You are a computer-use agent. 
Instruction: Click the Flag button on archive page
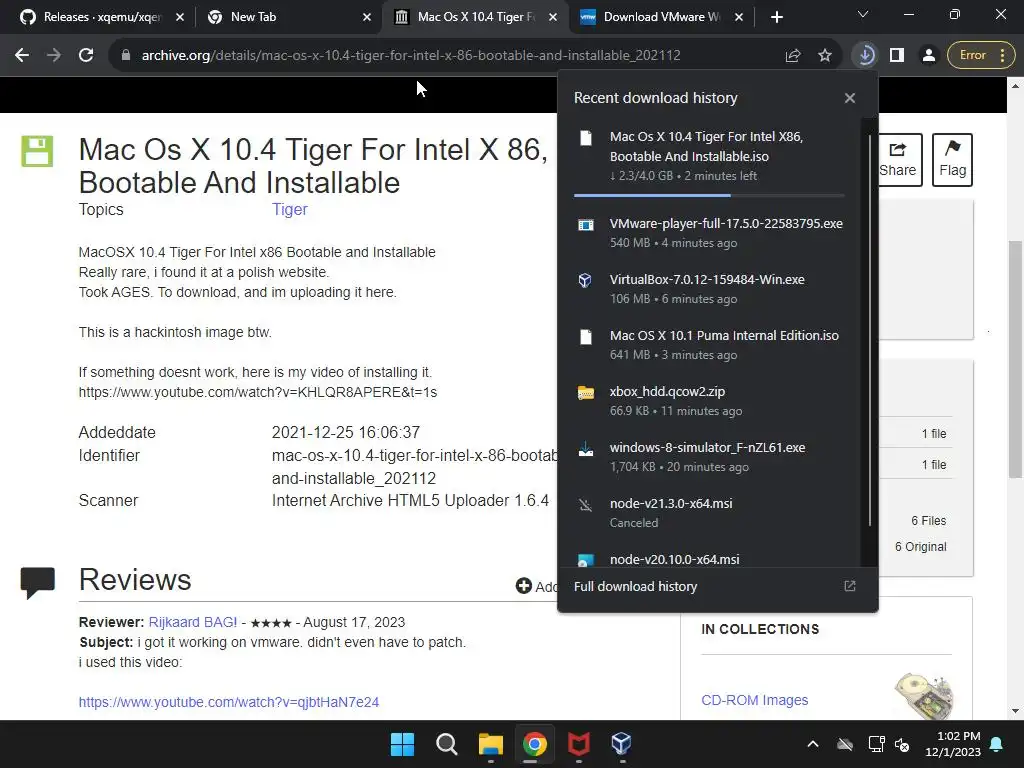pyautogui.click(x=952, y=160)
